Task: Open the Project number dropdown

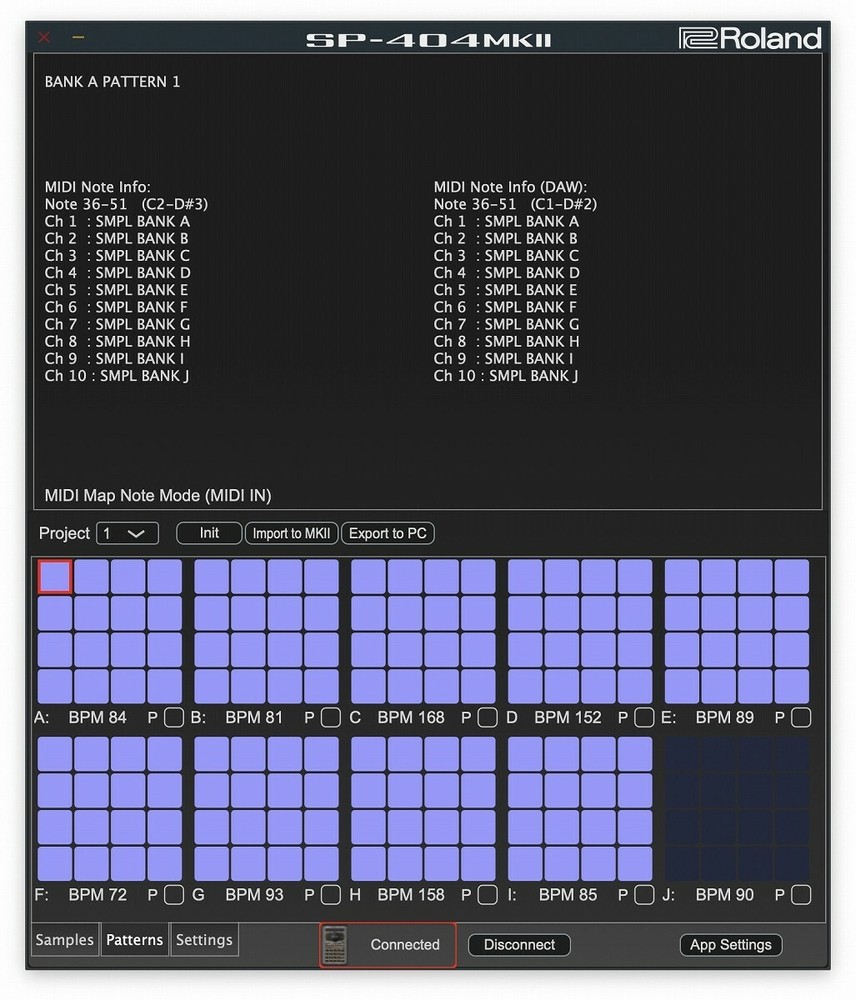Action: pos(127,533)
